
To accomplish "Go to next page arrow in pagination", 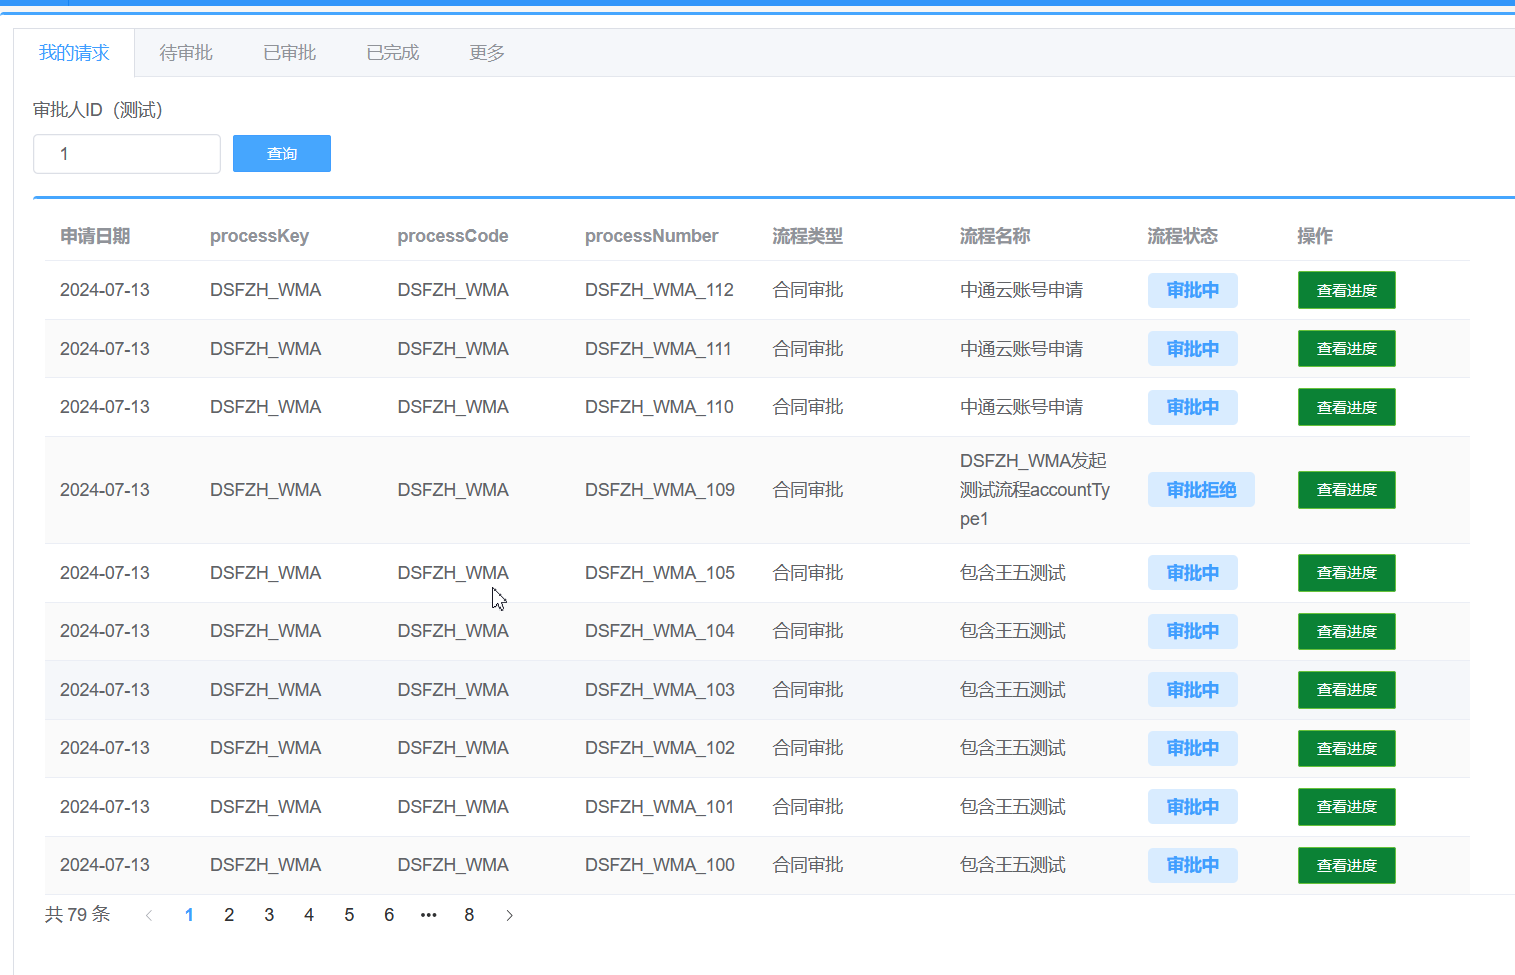I will click(509, 915).
